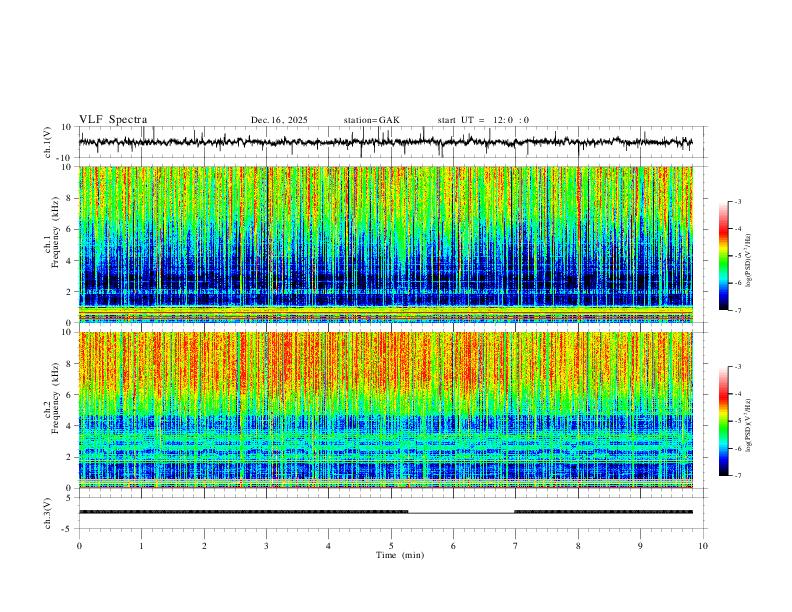Click the "-7" label on ch.1 color bar
Viewport: 792px width, 612px height.
pyautogui.click(x=738, y=310)
